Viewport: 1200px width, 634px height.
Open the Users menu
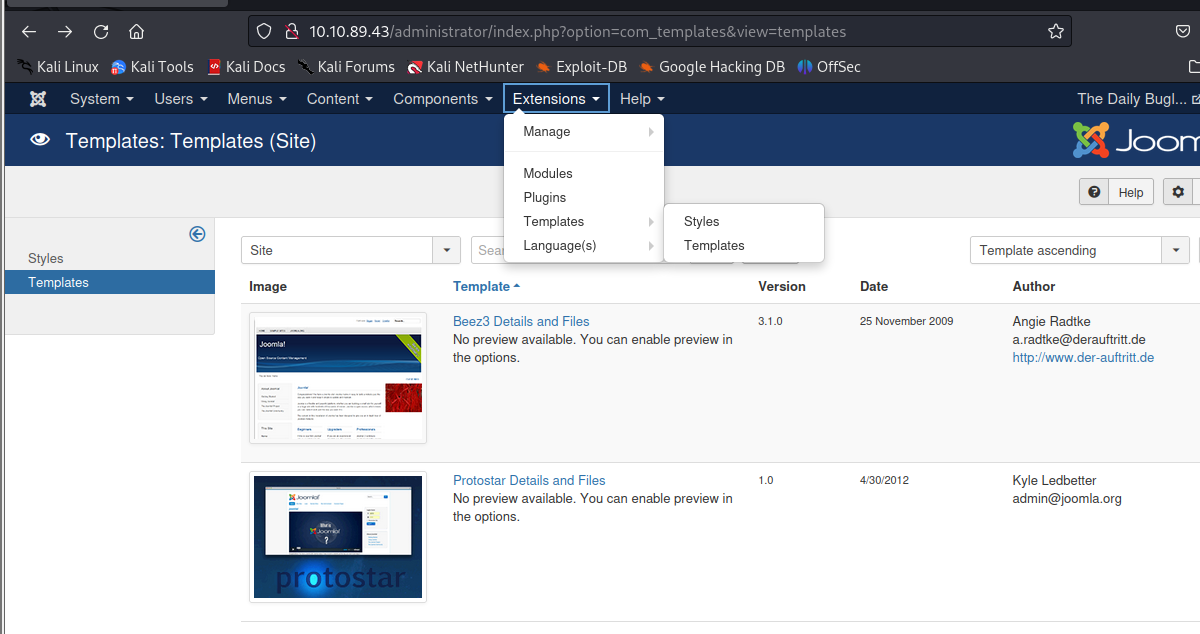pyautogui.click(x=181, y=99)
